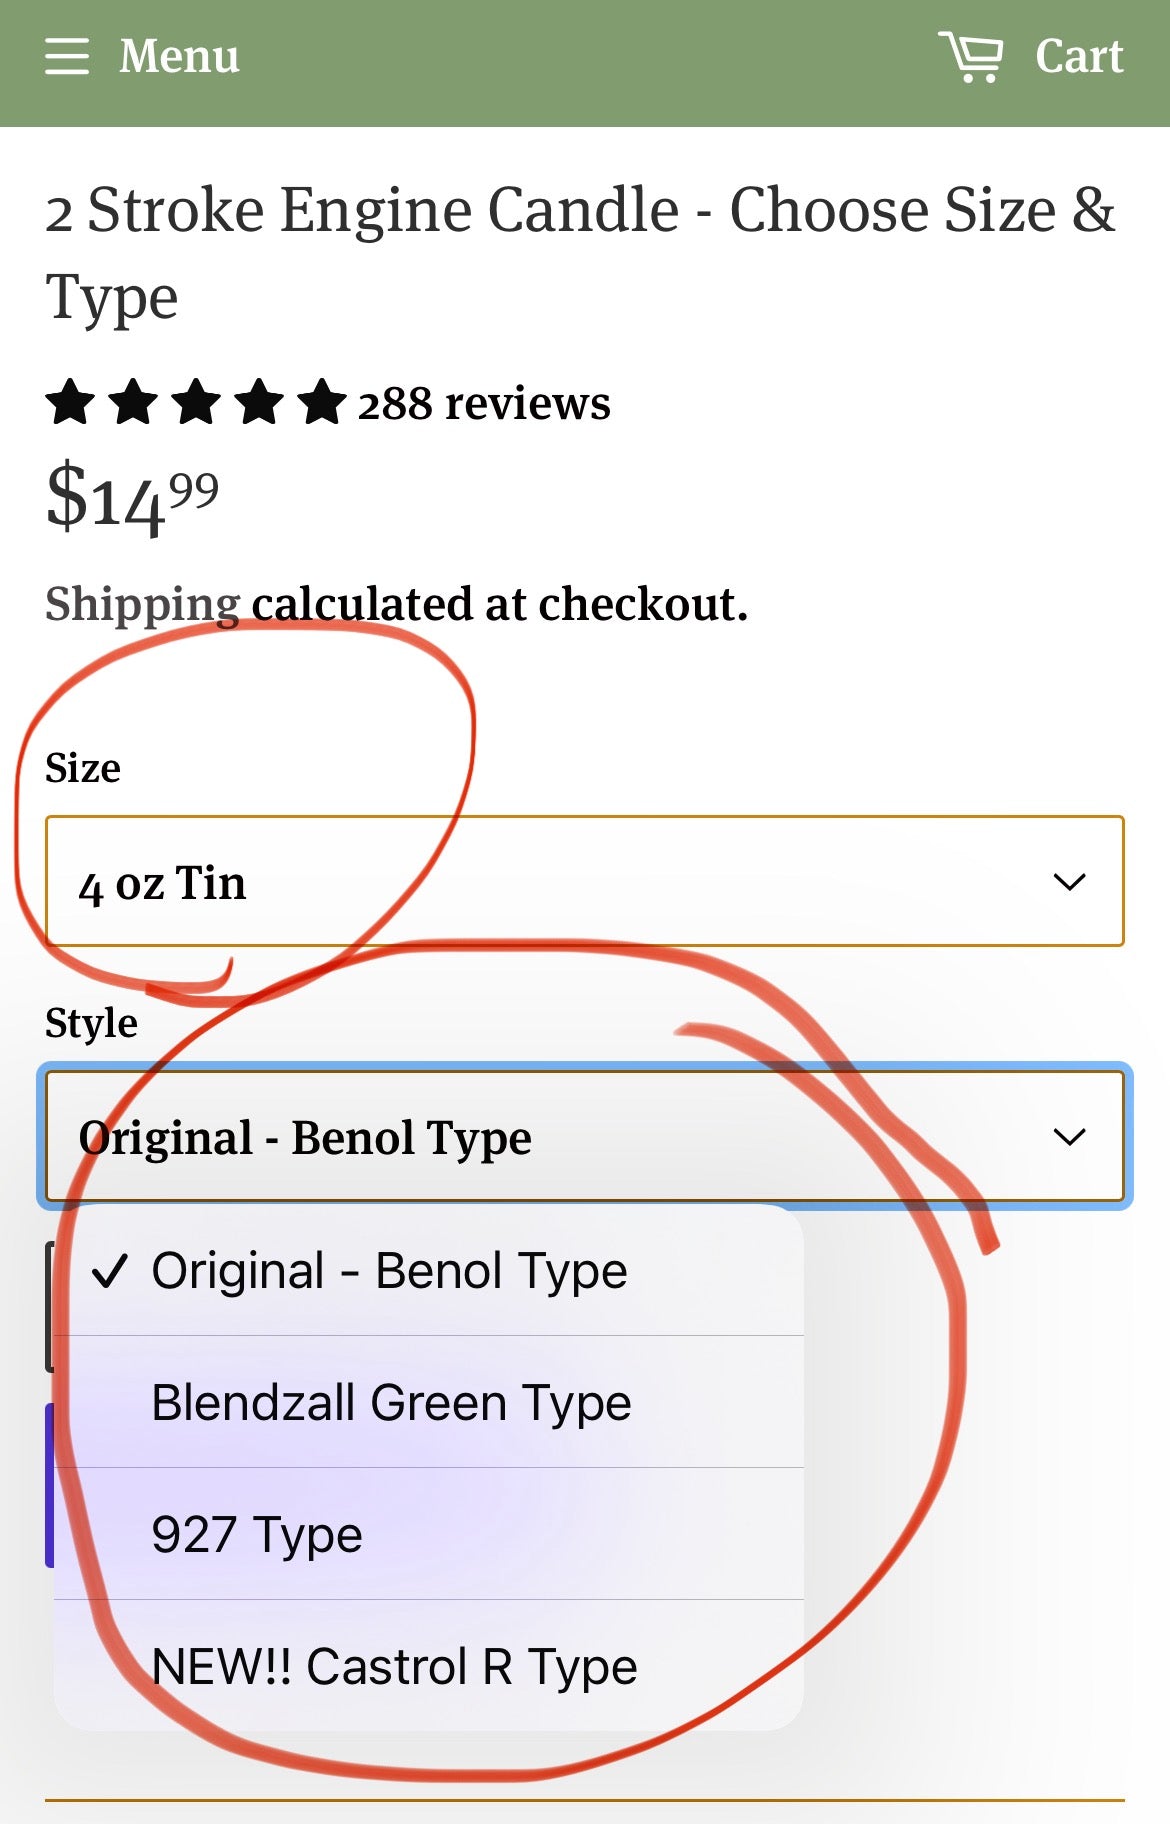
Task: Choose Blendzall Green Type from the list
Action: (391, 1403)
